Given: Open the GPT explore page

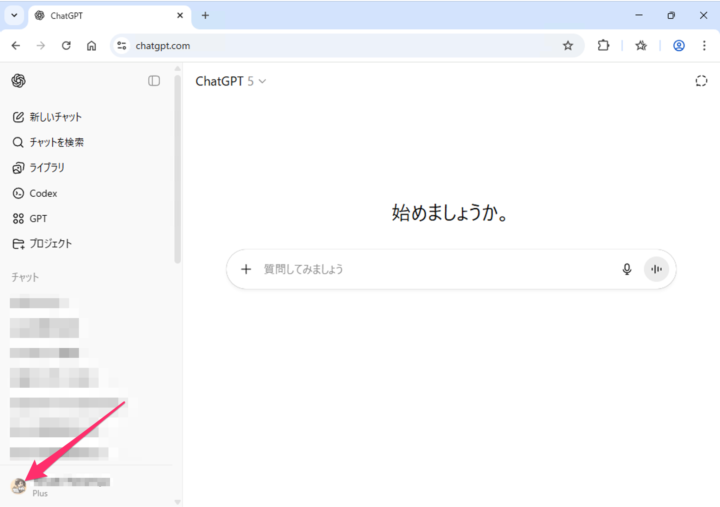Looking at the screenshot, I should click(37, 218).
